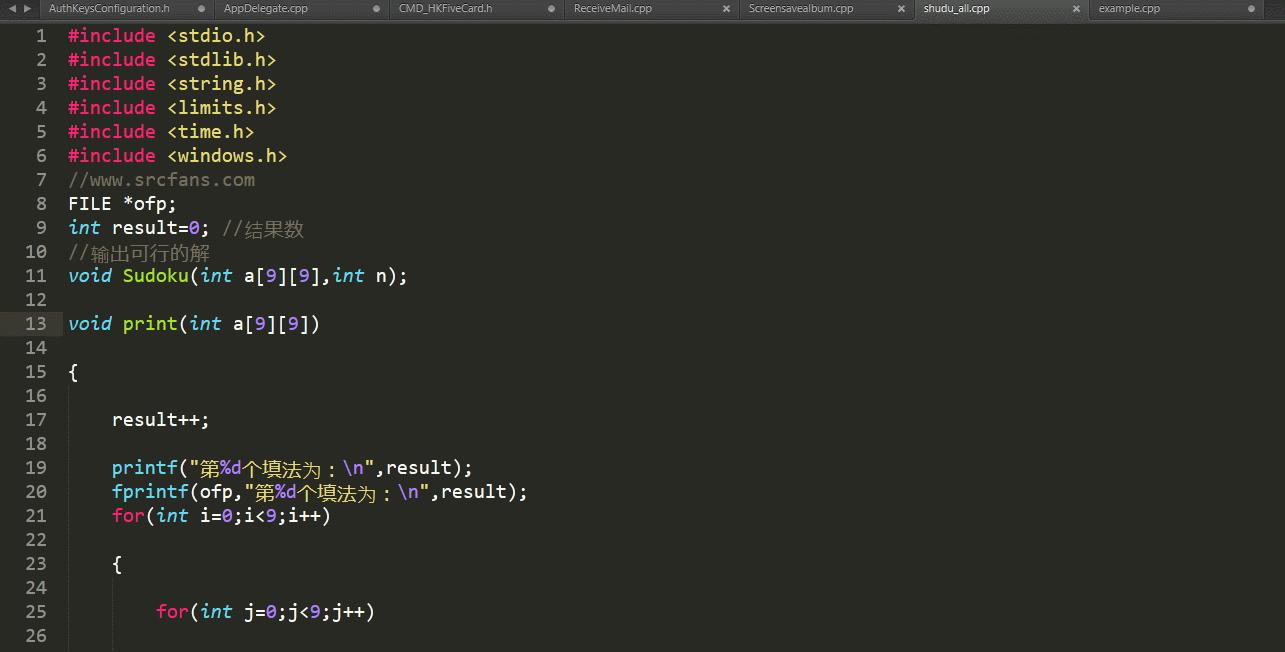Click the close icon on Screensavealbum.cpp tab

click(x=901, y=8)
